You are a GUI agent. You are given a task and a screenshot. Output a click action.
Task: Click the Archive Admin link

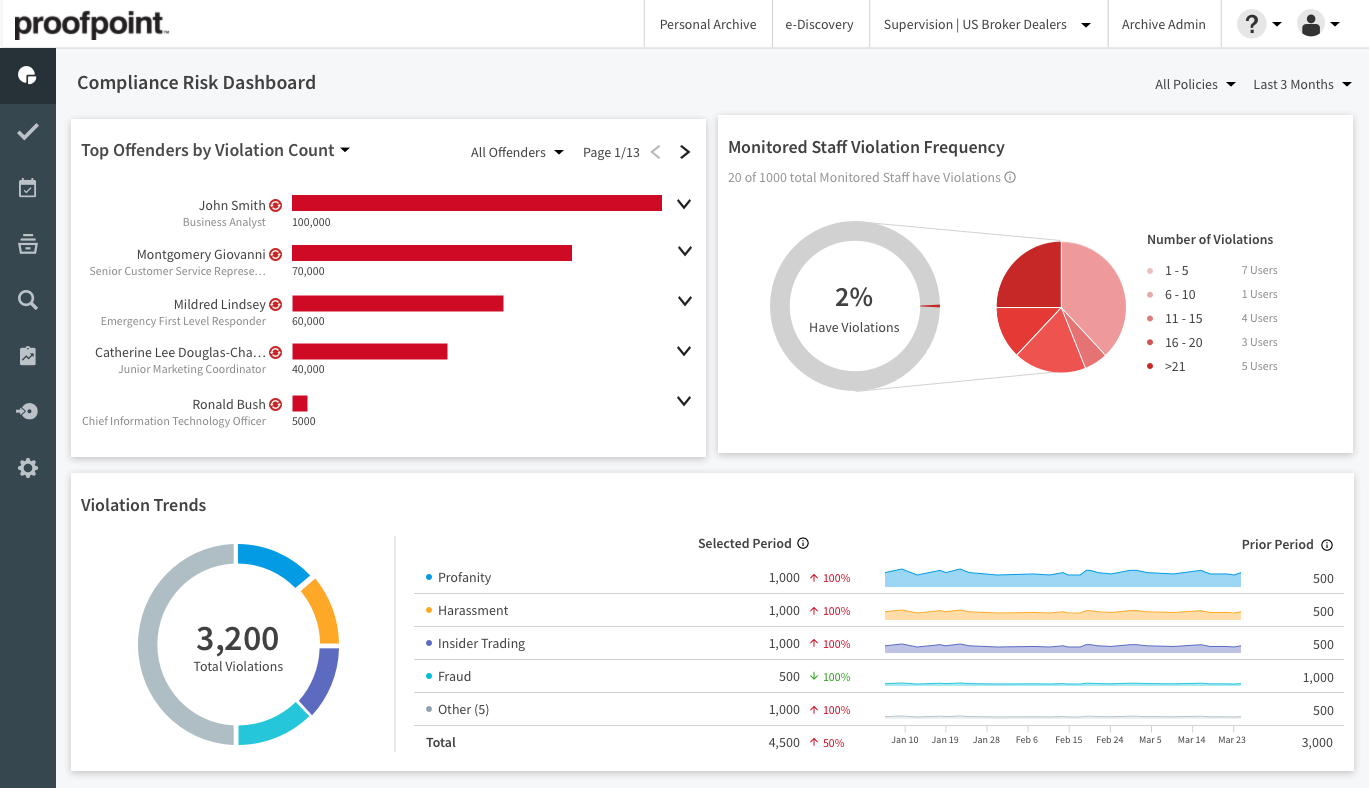(1164, 24)
